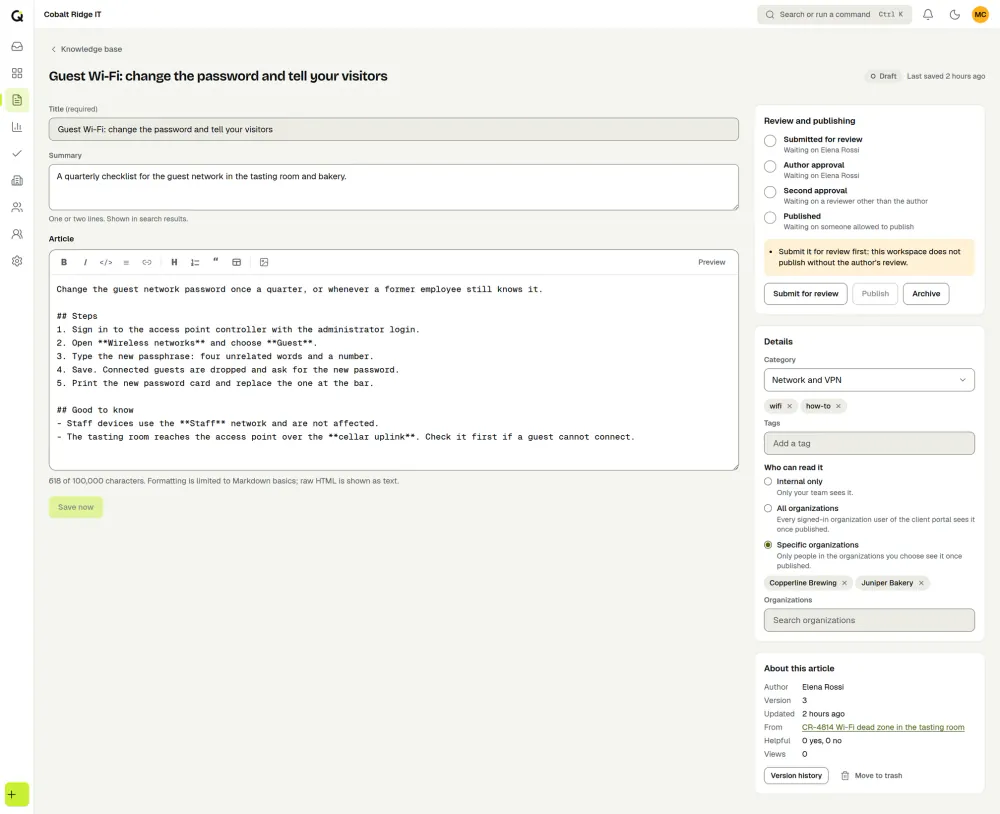
Task: Open the checkmark tasks icon in the sidebar
Action: click(17, 154)
